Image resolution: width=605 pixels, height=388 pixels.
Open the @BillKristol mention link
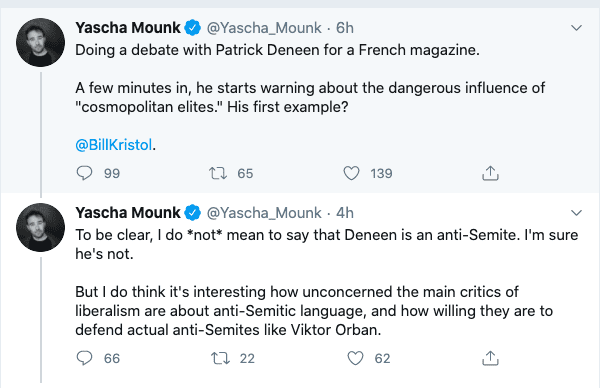114,145
